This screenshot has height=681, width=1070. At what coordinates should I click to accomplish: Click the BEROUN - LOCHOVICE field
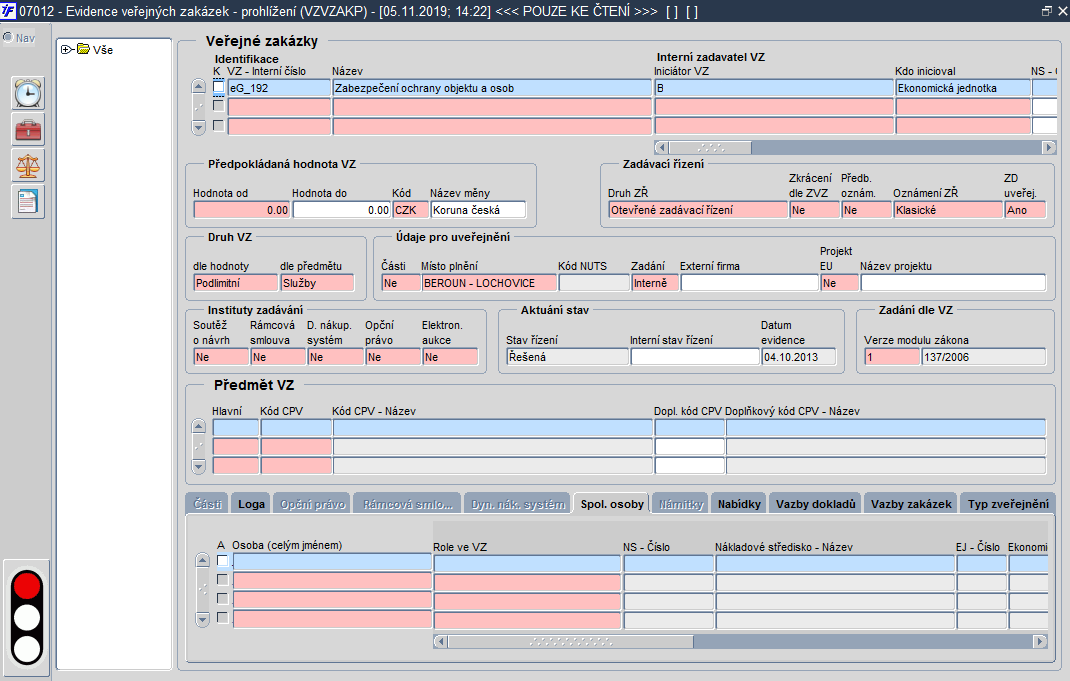pyautogui.click(x=489, y=283)
